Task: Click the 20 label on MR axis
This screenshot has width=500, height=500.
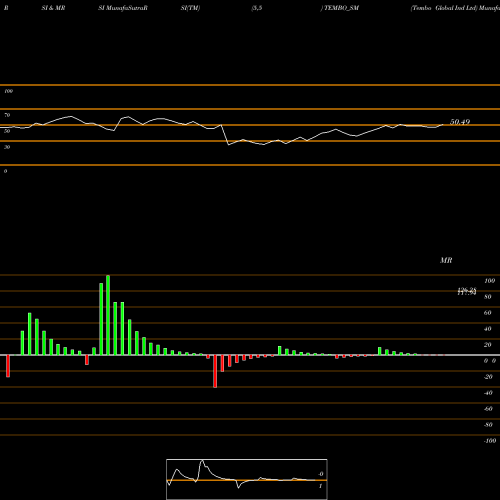Action: click(488, 345)
